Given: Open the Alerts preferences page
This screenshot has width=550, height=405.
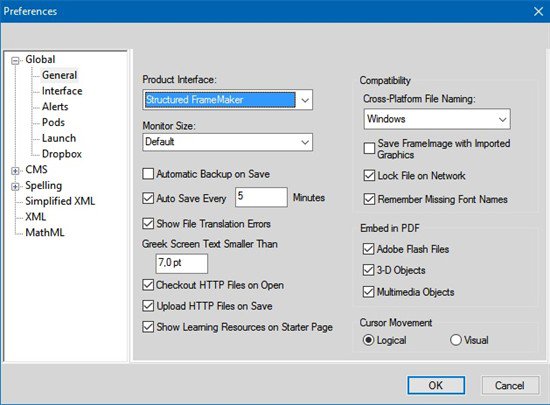Looking at the screenshot, I should (x=55, y=107).
